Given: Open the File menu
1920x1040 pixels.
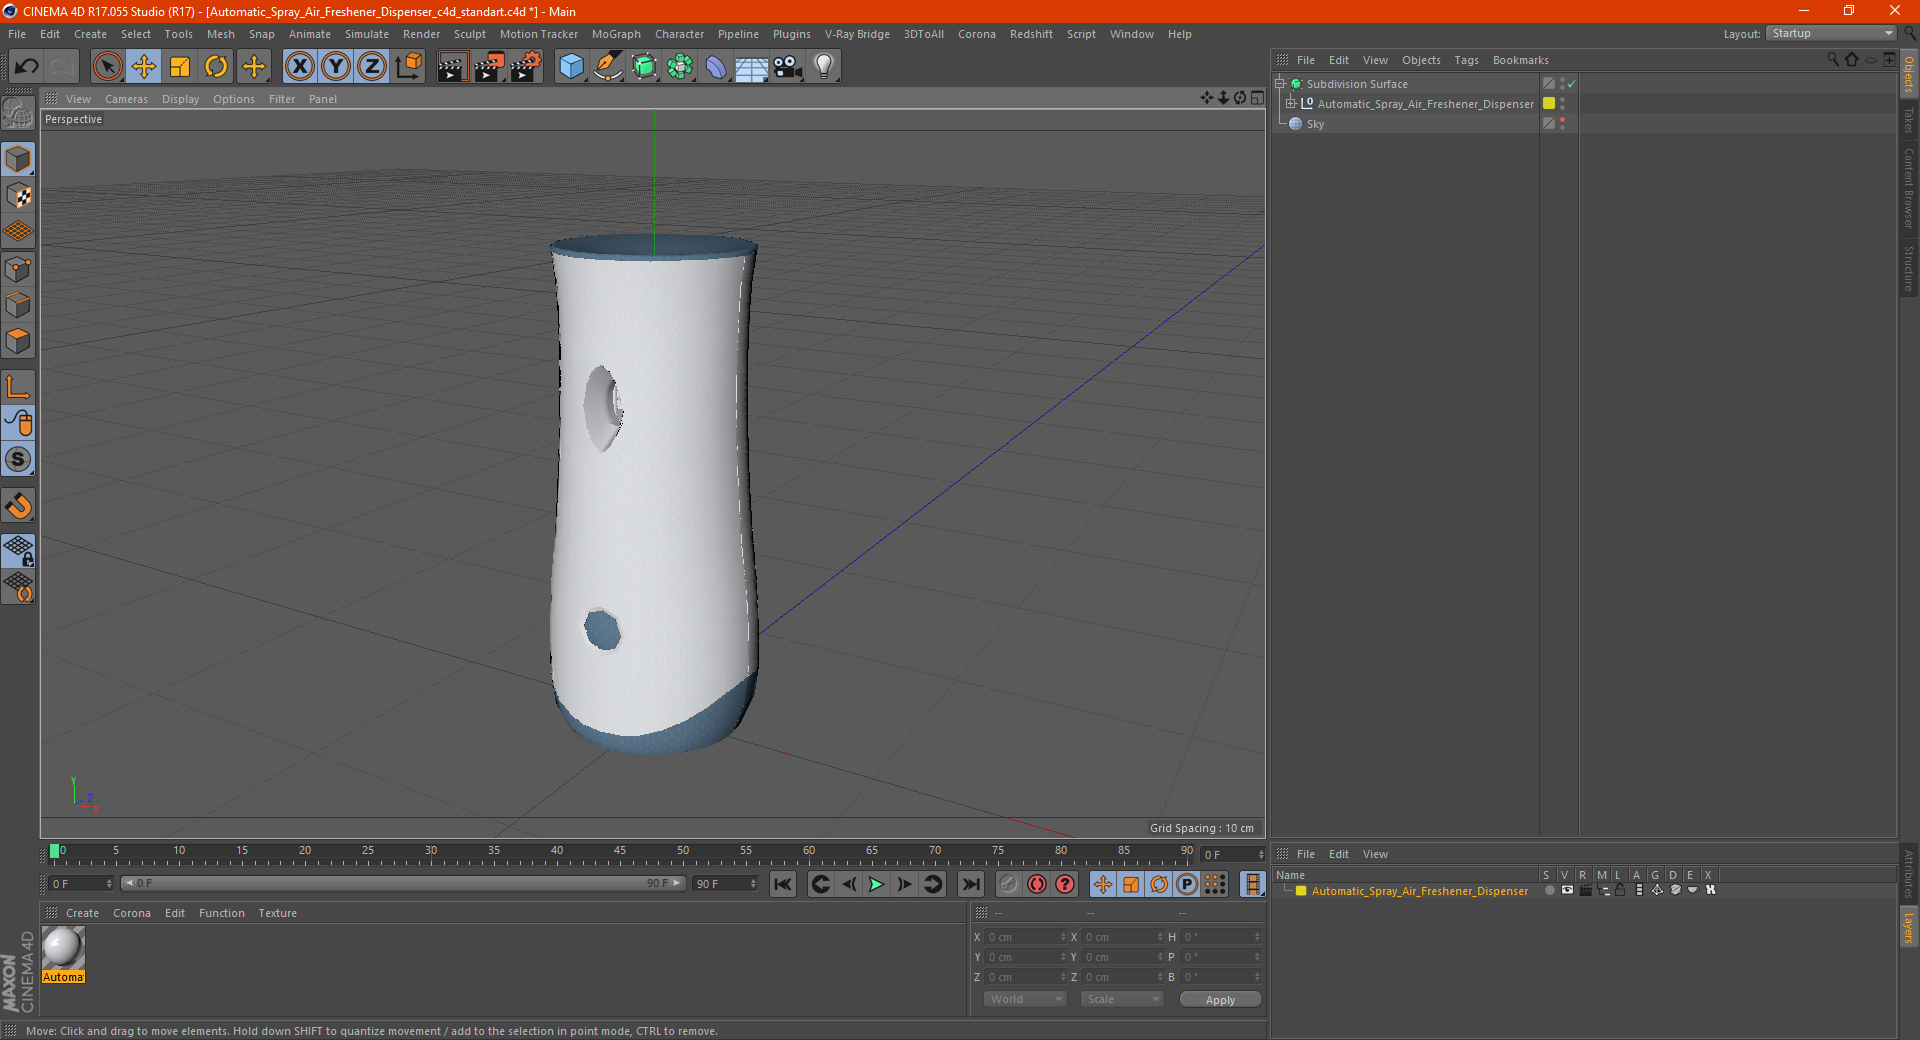Looking at the screenshot, I should [17, 34].
